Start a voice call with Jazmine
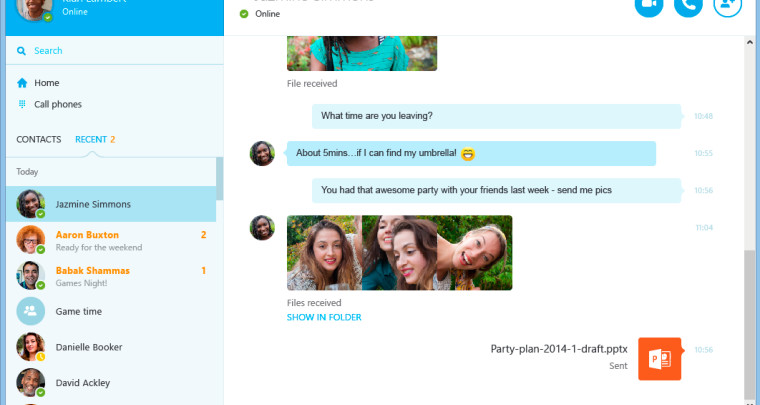 click(688, 5)
